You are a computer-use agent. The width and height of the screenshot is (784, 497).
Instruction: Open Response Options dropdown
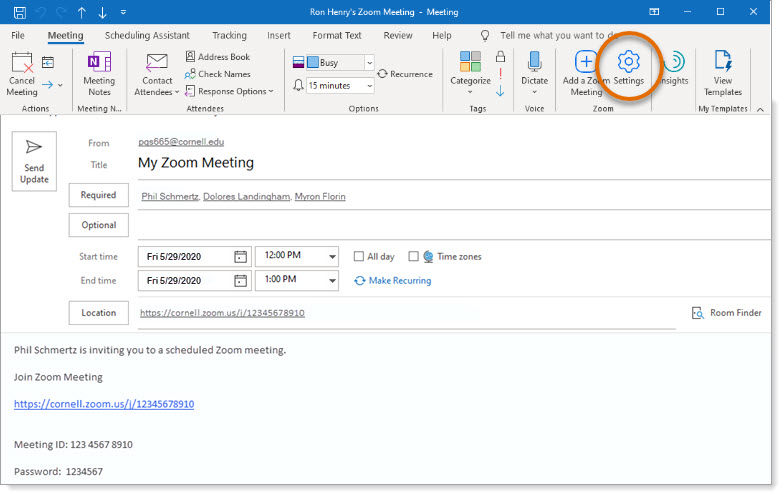pos(229,91)
